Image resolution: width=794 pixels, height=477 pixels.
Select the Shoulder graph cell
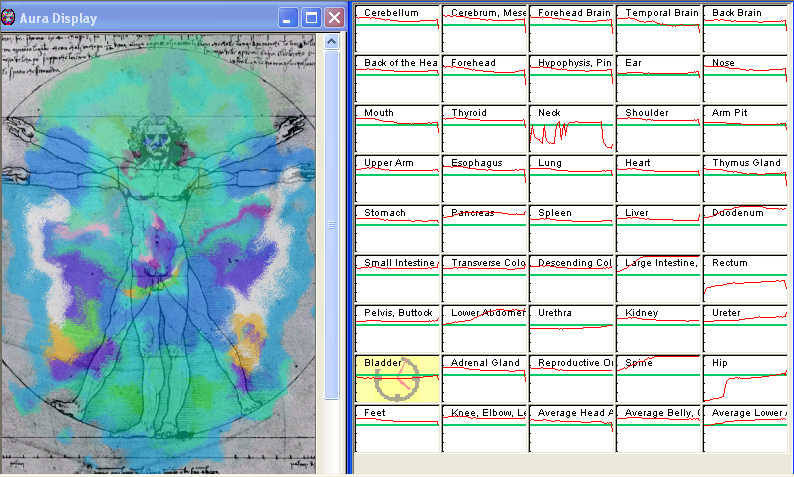[x=659, y=129]
